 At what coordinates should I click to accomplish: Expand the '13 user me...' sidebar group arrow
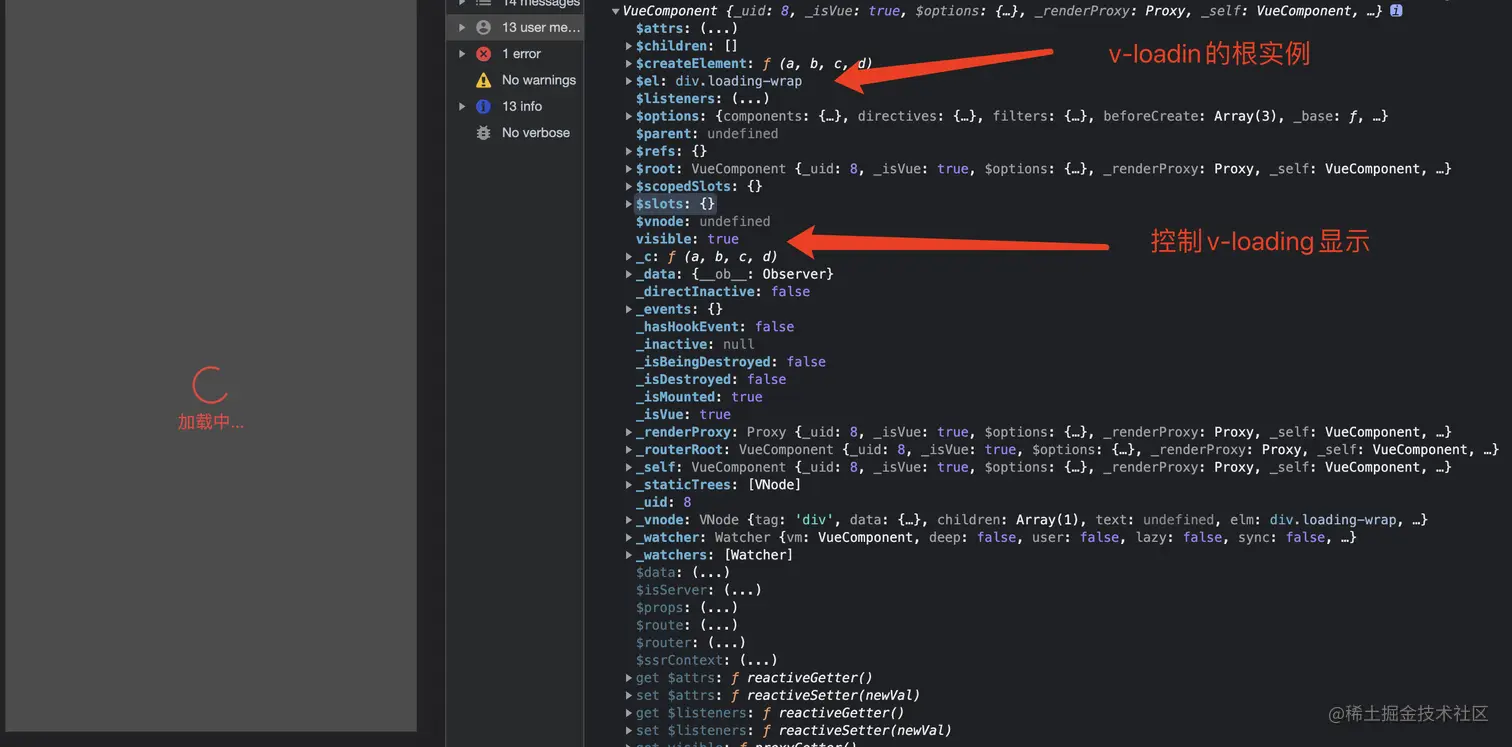462,28
